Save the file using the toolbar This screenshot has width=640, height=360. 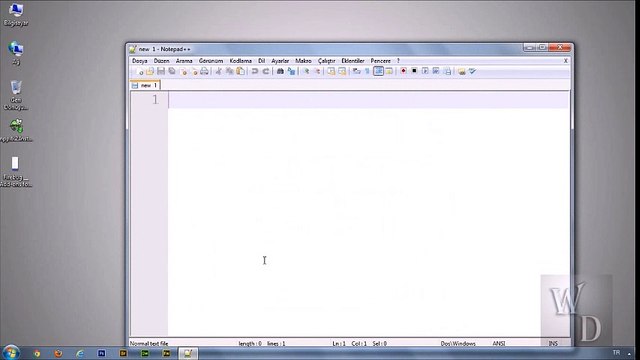click(x=161, y=71)
